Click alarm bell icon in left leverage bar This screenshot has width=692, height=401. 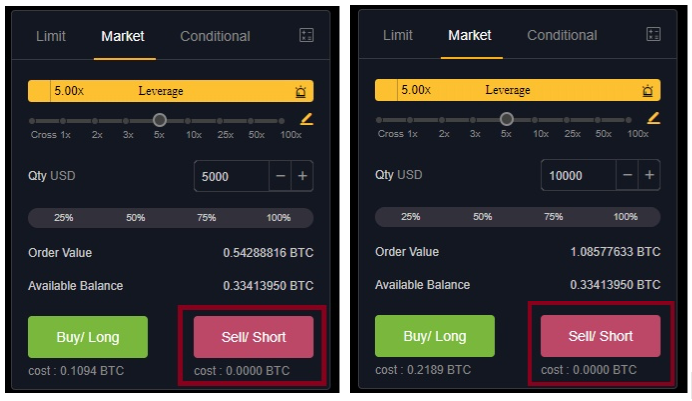(301, 91)
